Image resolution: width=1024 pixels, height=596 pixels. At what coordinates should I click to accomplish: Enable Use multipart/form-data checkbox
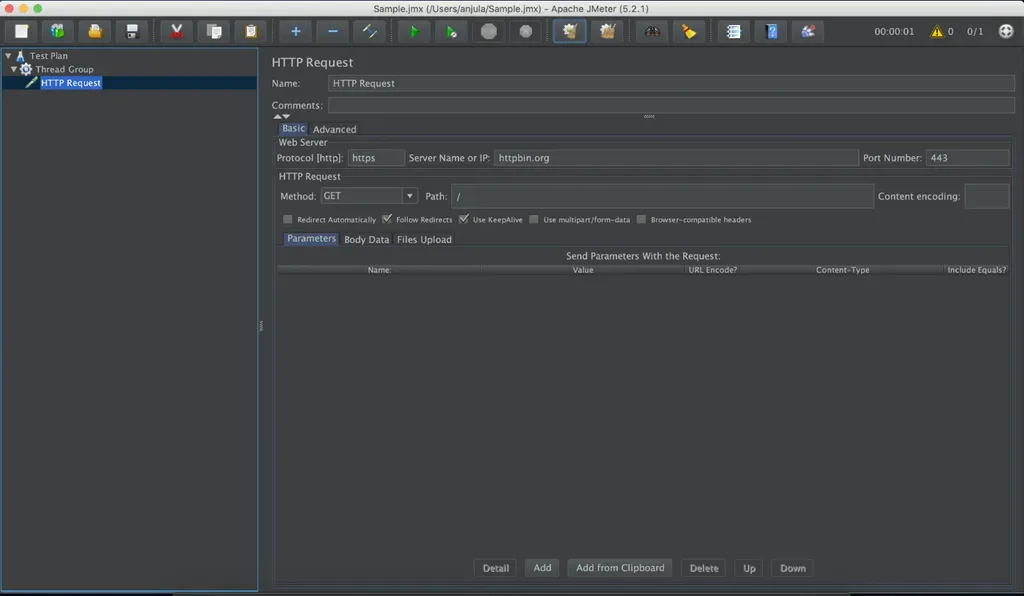click(x=534, y=219)
